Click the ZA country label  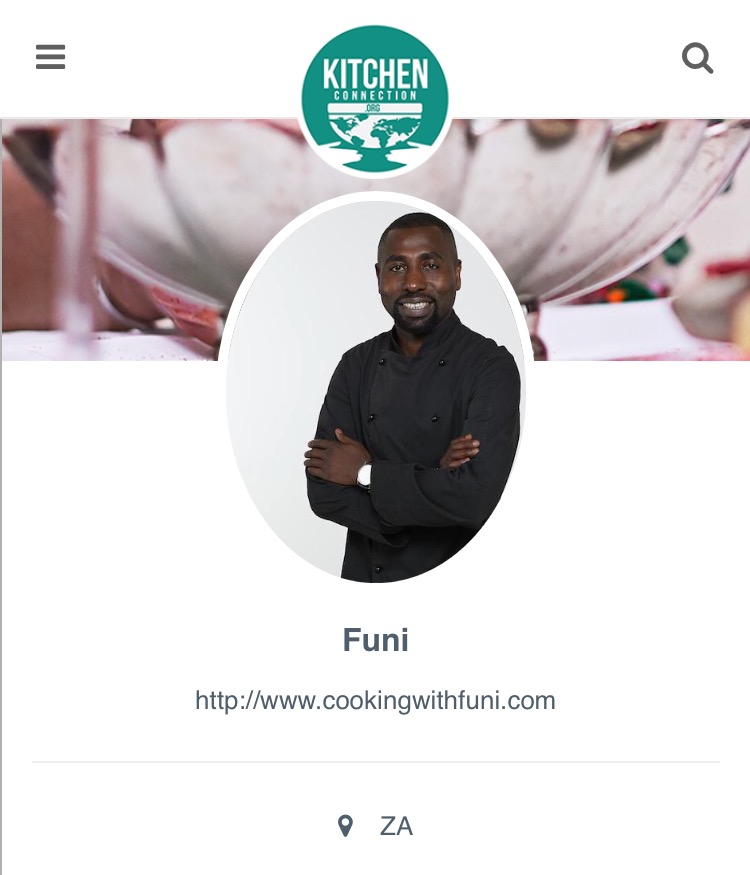[396, 826]
